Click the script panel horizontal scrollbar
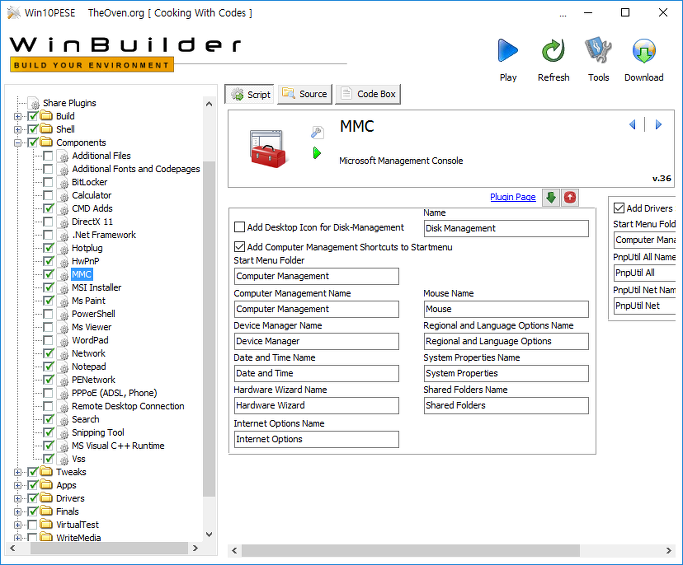This screenshot has width=683, height=565. [x=411, y=551]
